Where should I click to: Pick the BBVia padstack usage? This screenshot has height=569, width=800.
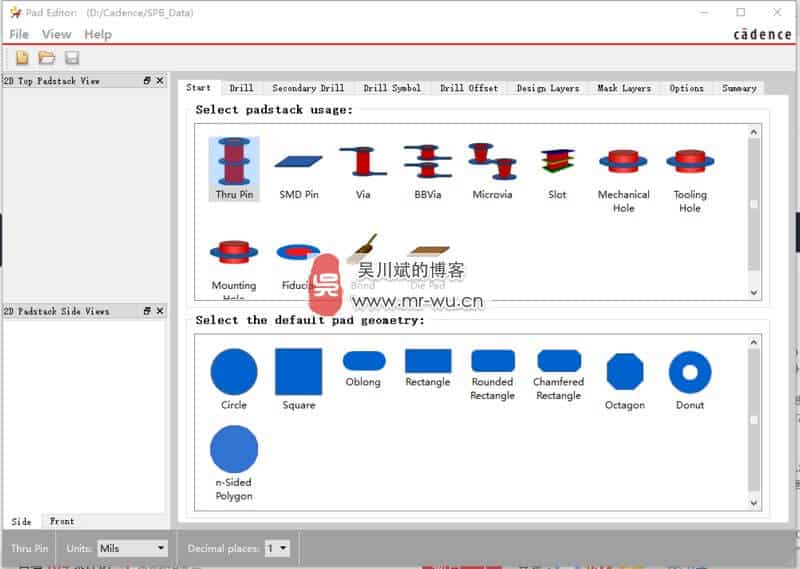tap(427, 161)
